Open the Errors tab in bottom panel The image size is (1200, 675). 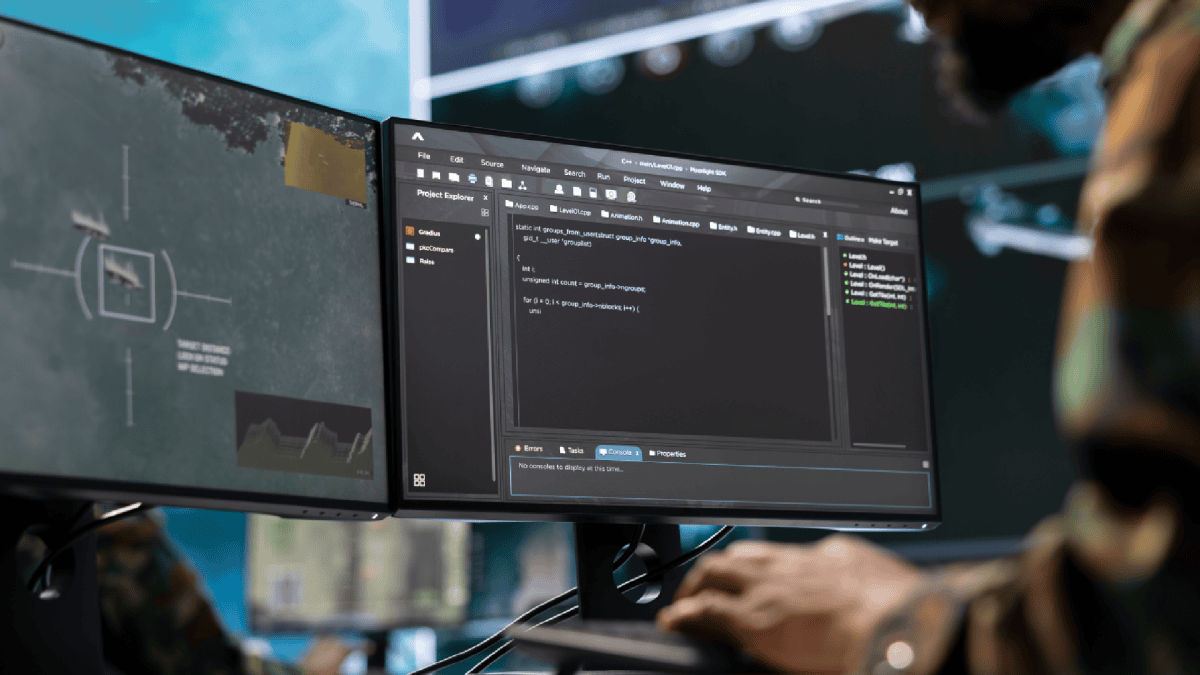click(x=528, y=449)
